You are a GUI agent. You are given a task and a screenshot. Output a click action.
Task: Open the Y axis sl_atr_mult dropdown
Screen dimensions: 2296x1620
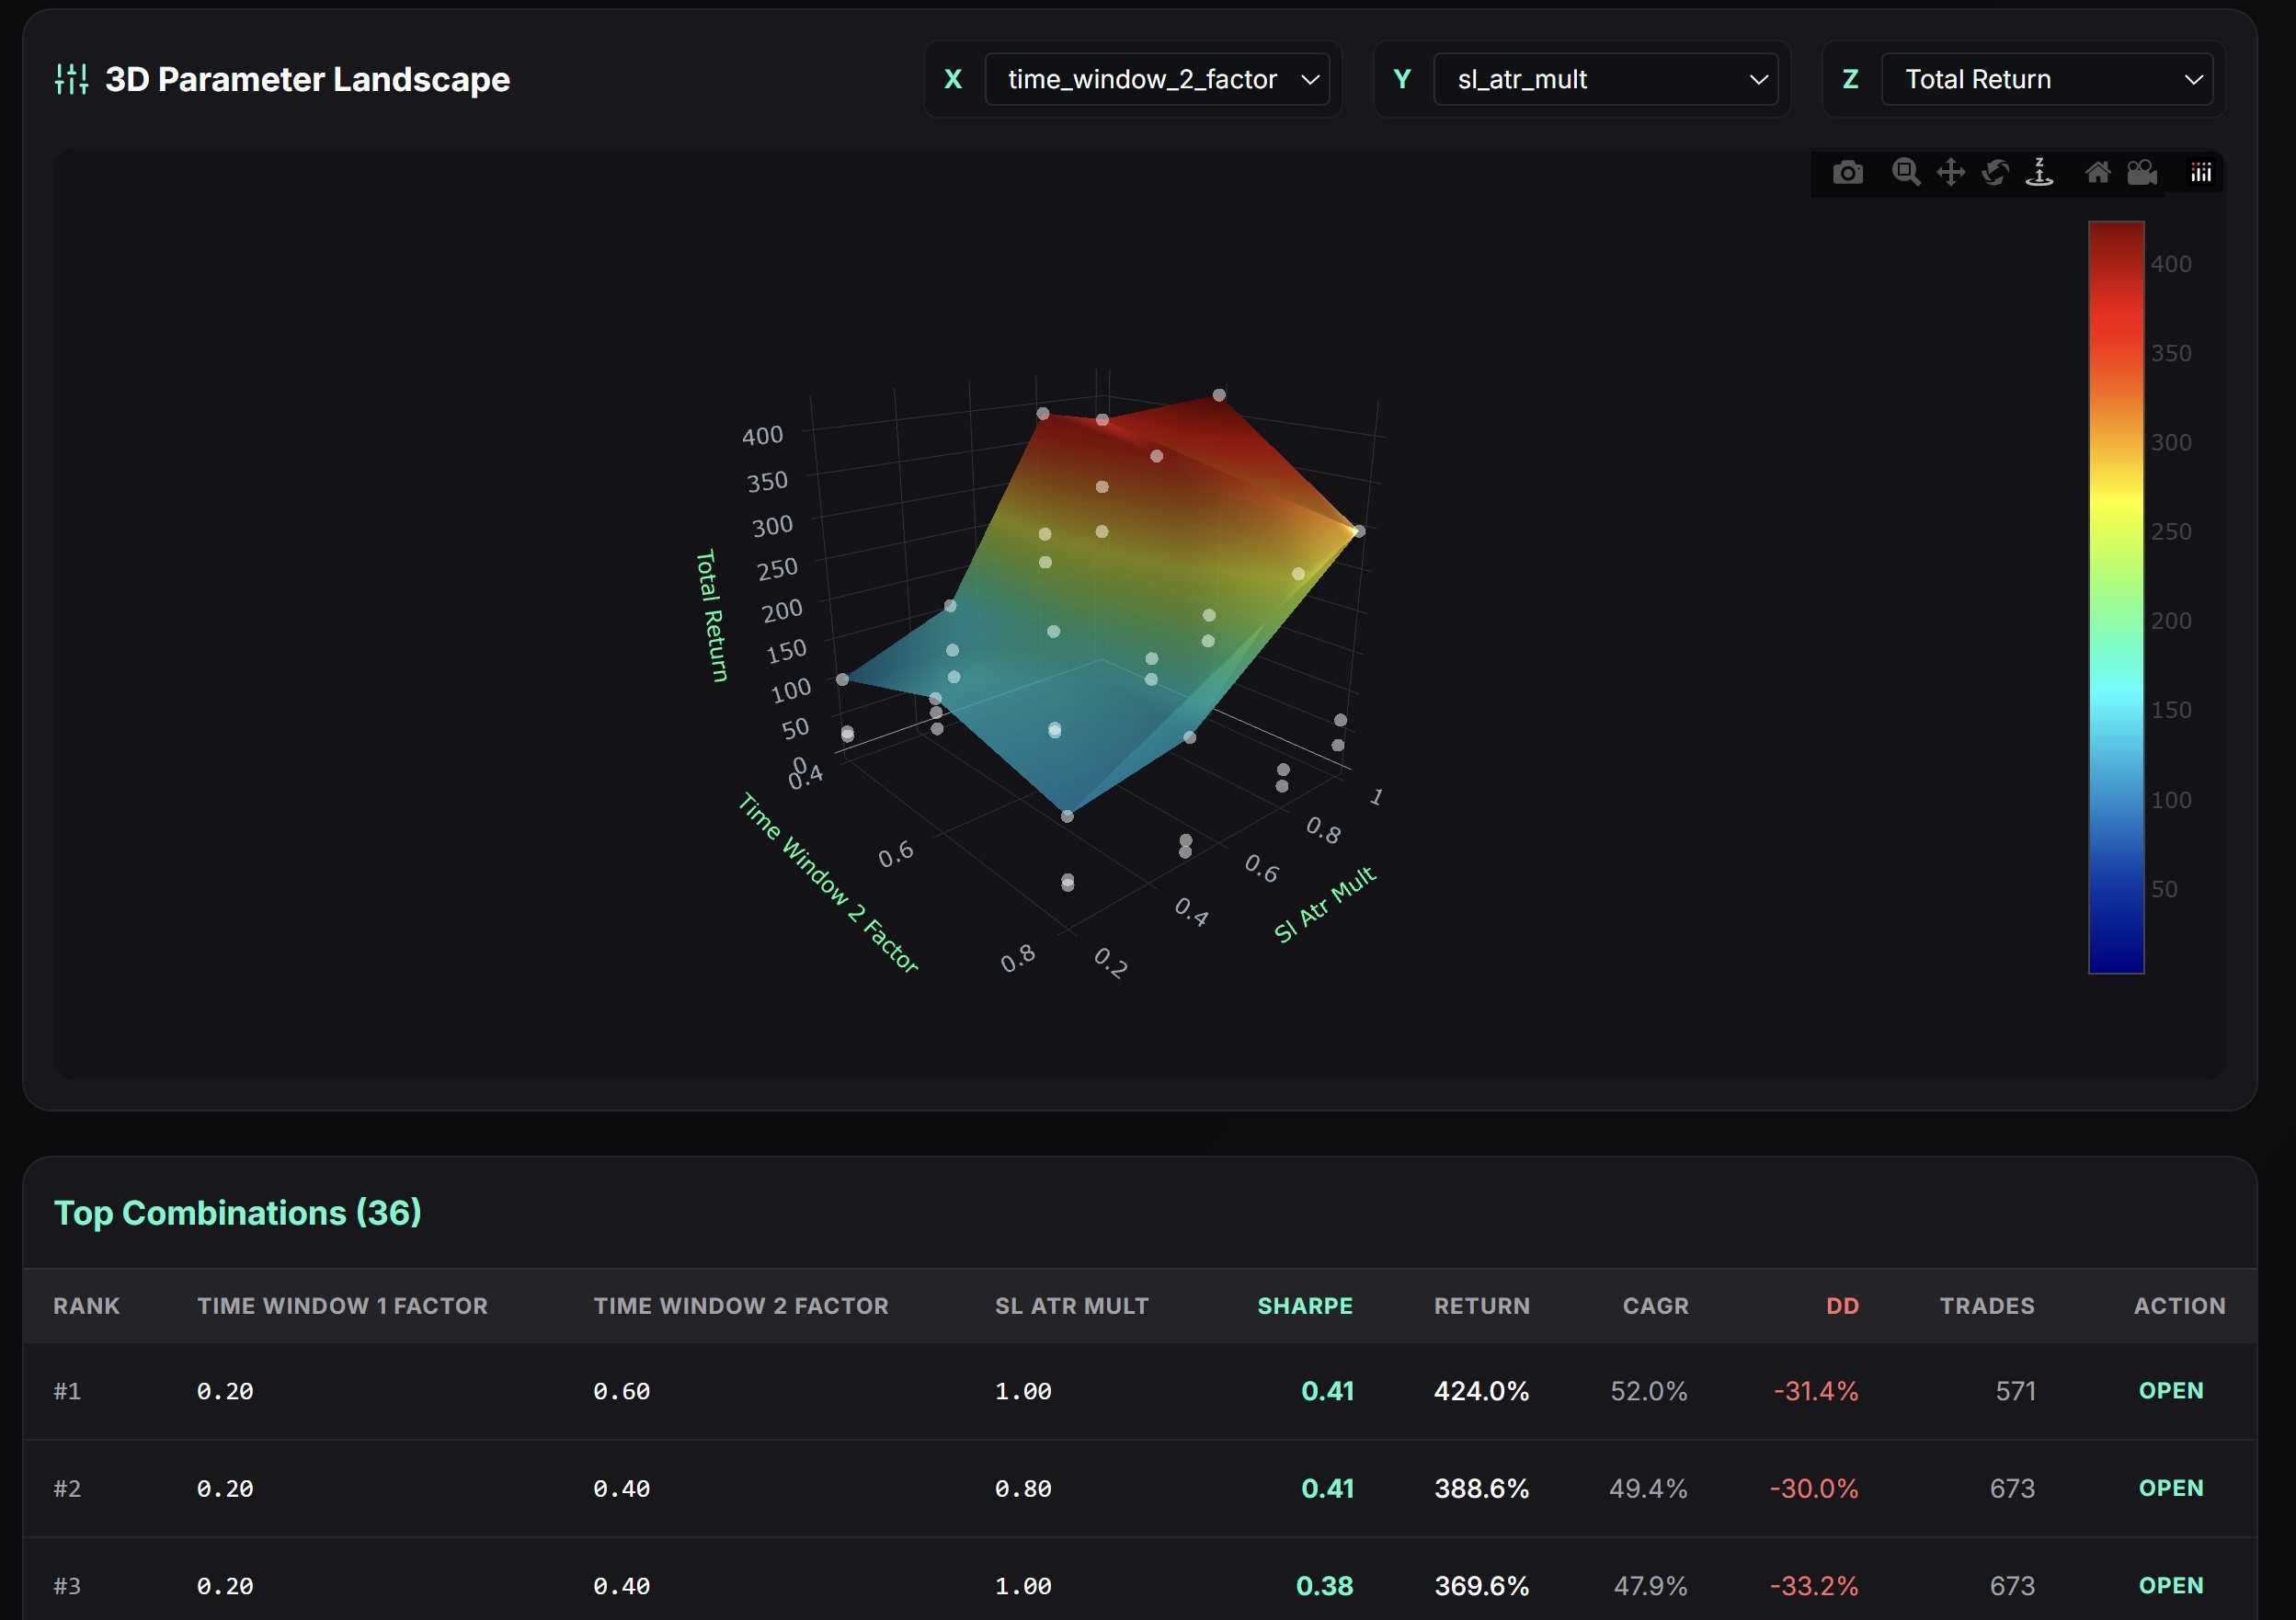pyautogui.click(x=1605, y=79)
